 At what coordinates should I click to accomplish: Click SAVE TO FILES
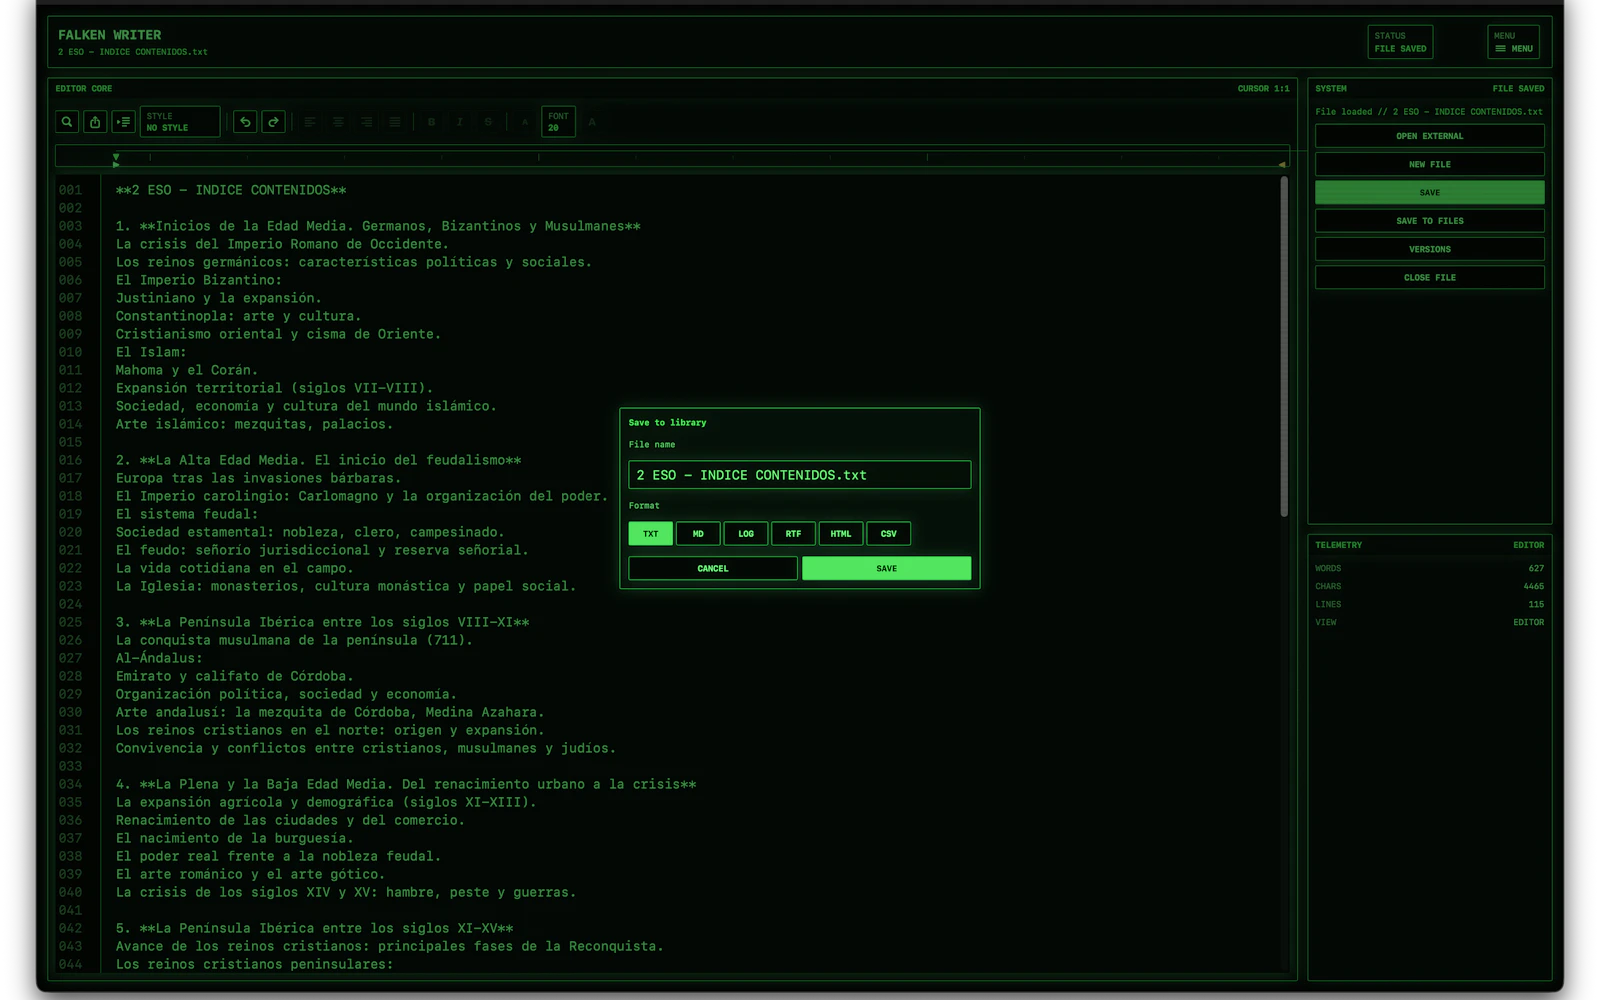tap(1430, 221)
